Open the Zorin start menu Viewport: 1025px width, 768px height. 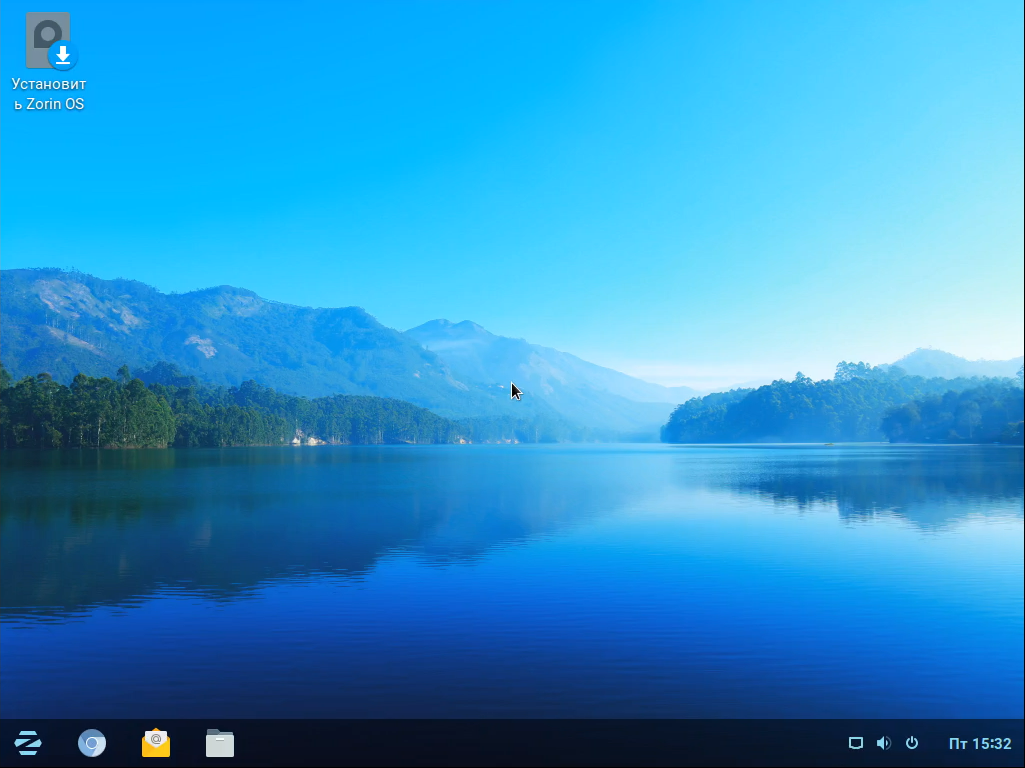coord(28,743)
